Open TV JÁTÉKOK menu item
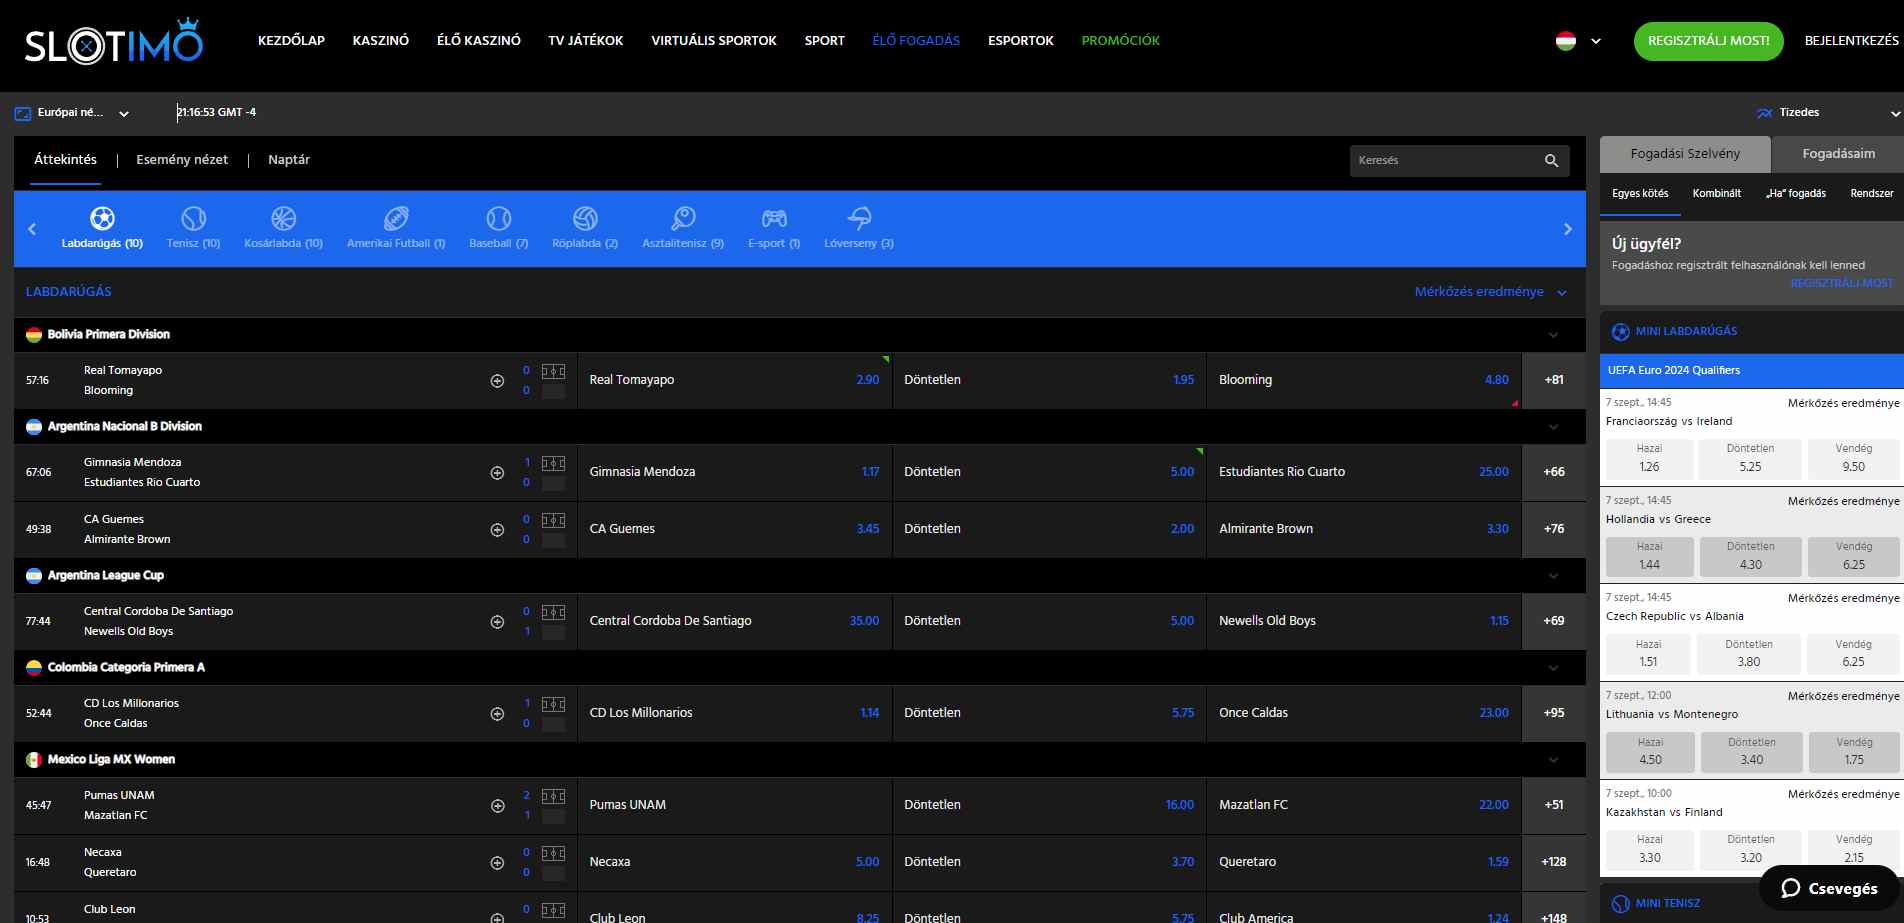 (586, 41)
